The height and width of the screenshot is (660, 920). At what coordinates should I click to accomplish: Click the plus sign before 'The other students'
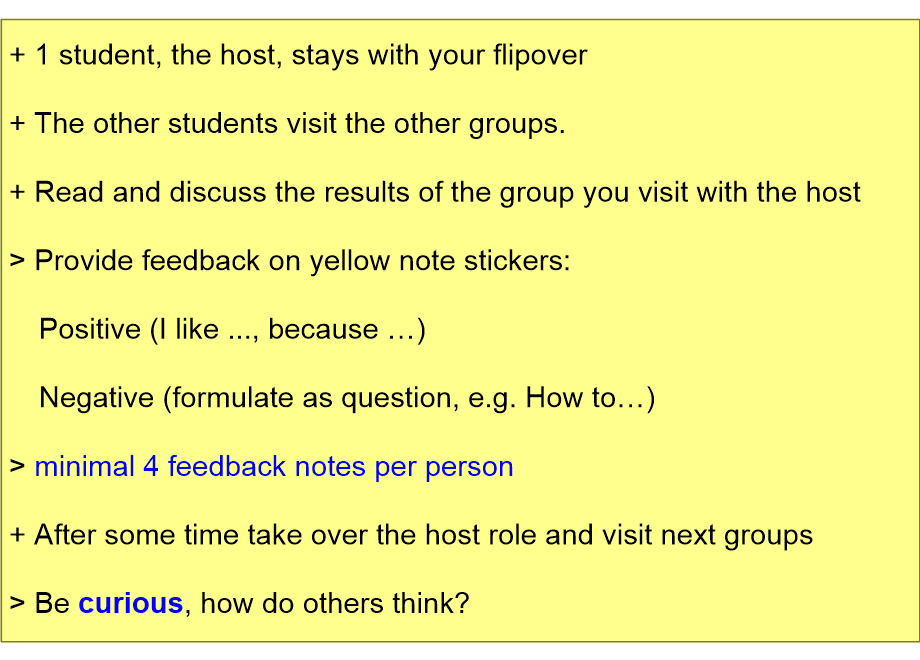[x=18, y=124]
